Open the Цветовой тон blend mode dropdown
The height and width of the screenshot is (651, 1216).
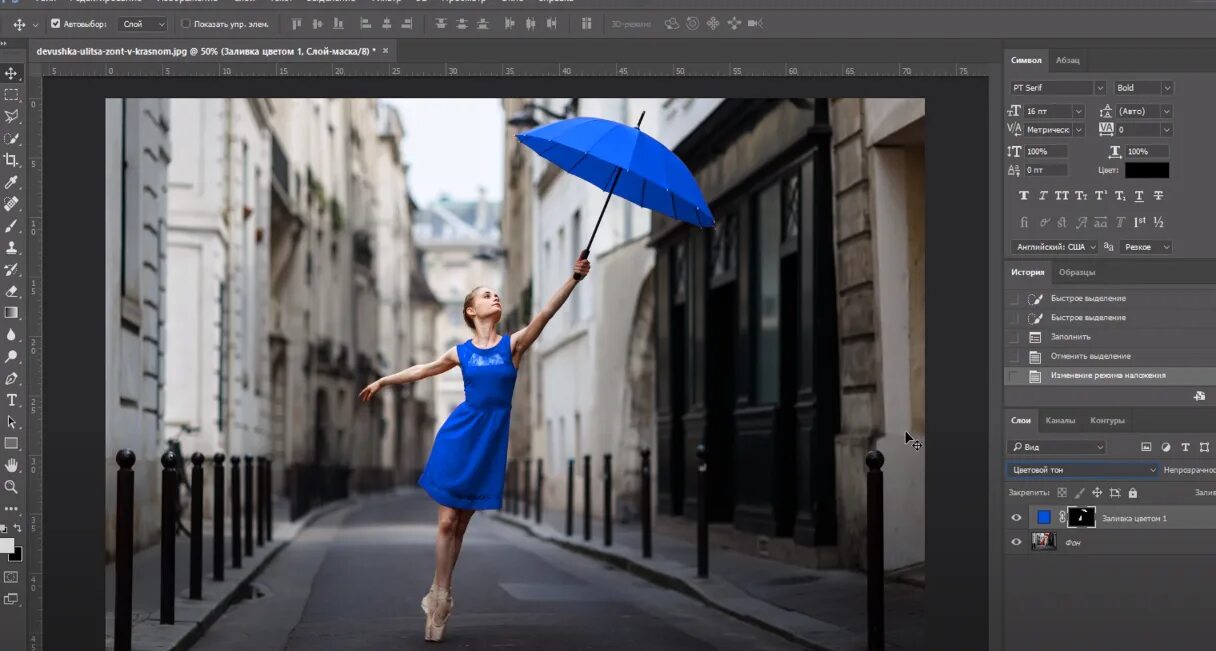pos(1083,470)
